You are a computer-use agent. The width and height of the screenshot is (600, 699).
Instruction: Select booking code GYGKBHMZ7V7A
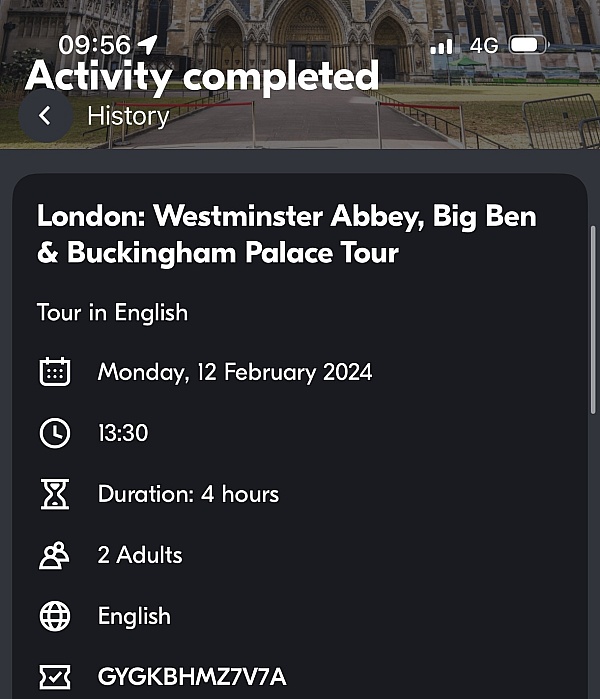point(192,677)
